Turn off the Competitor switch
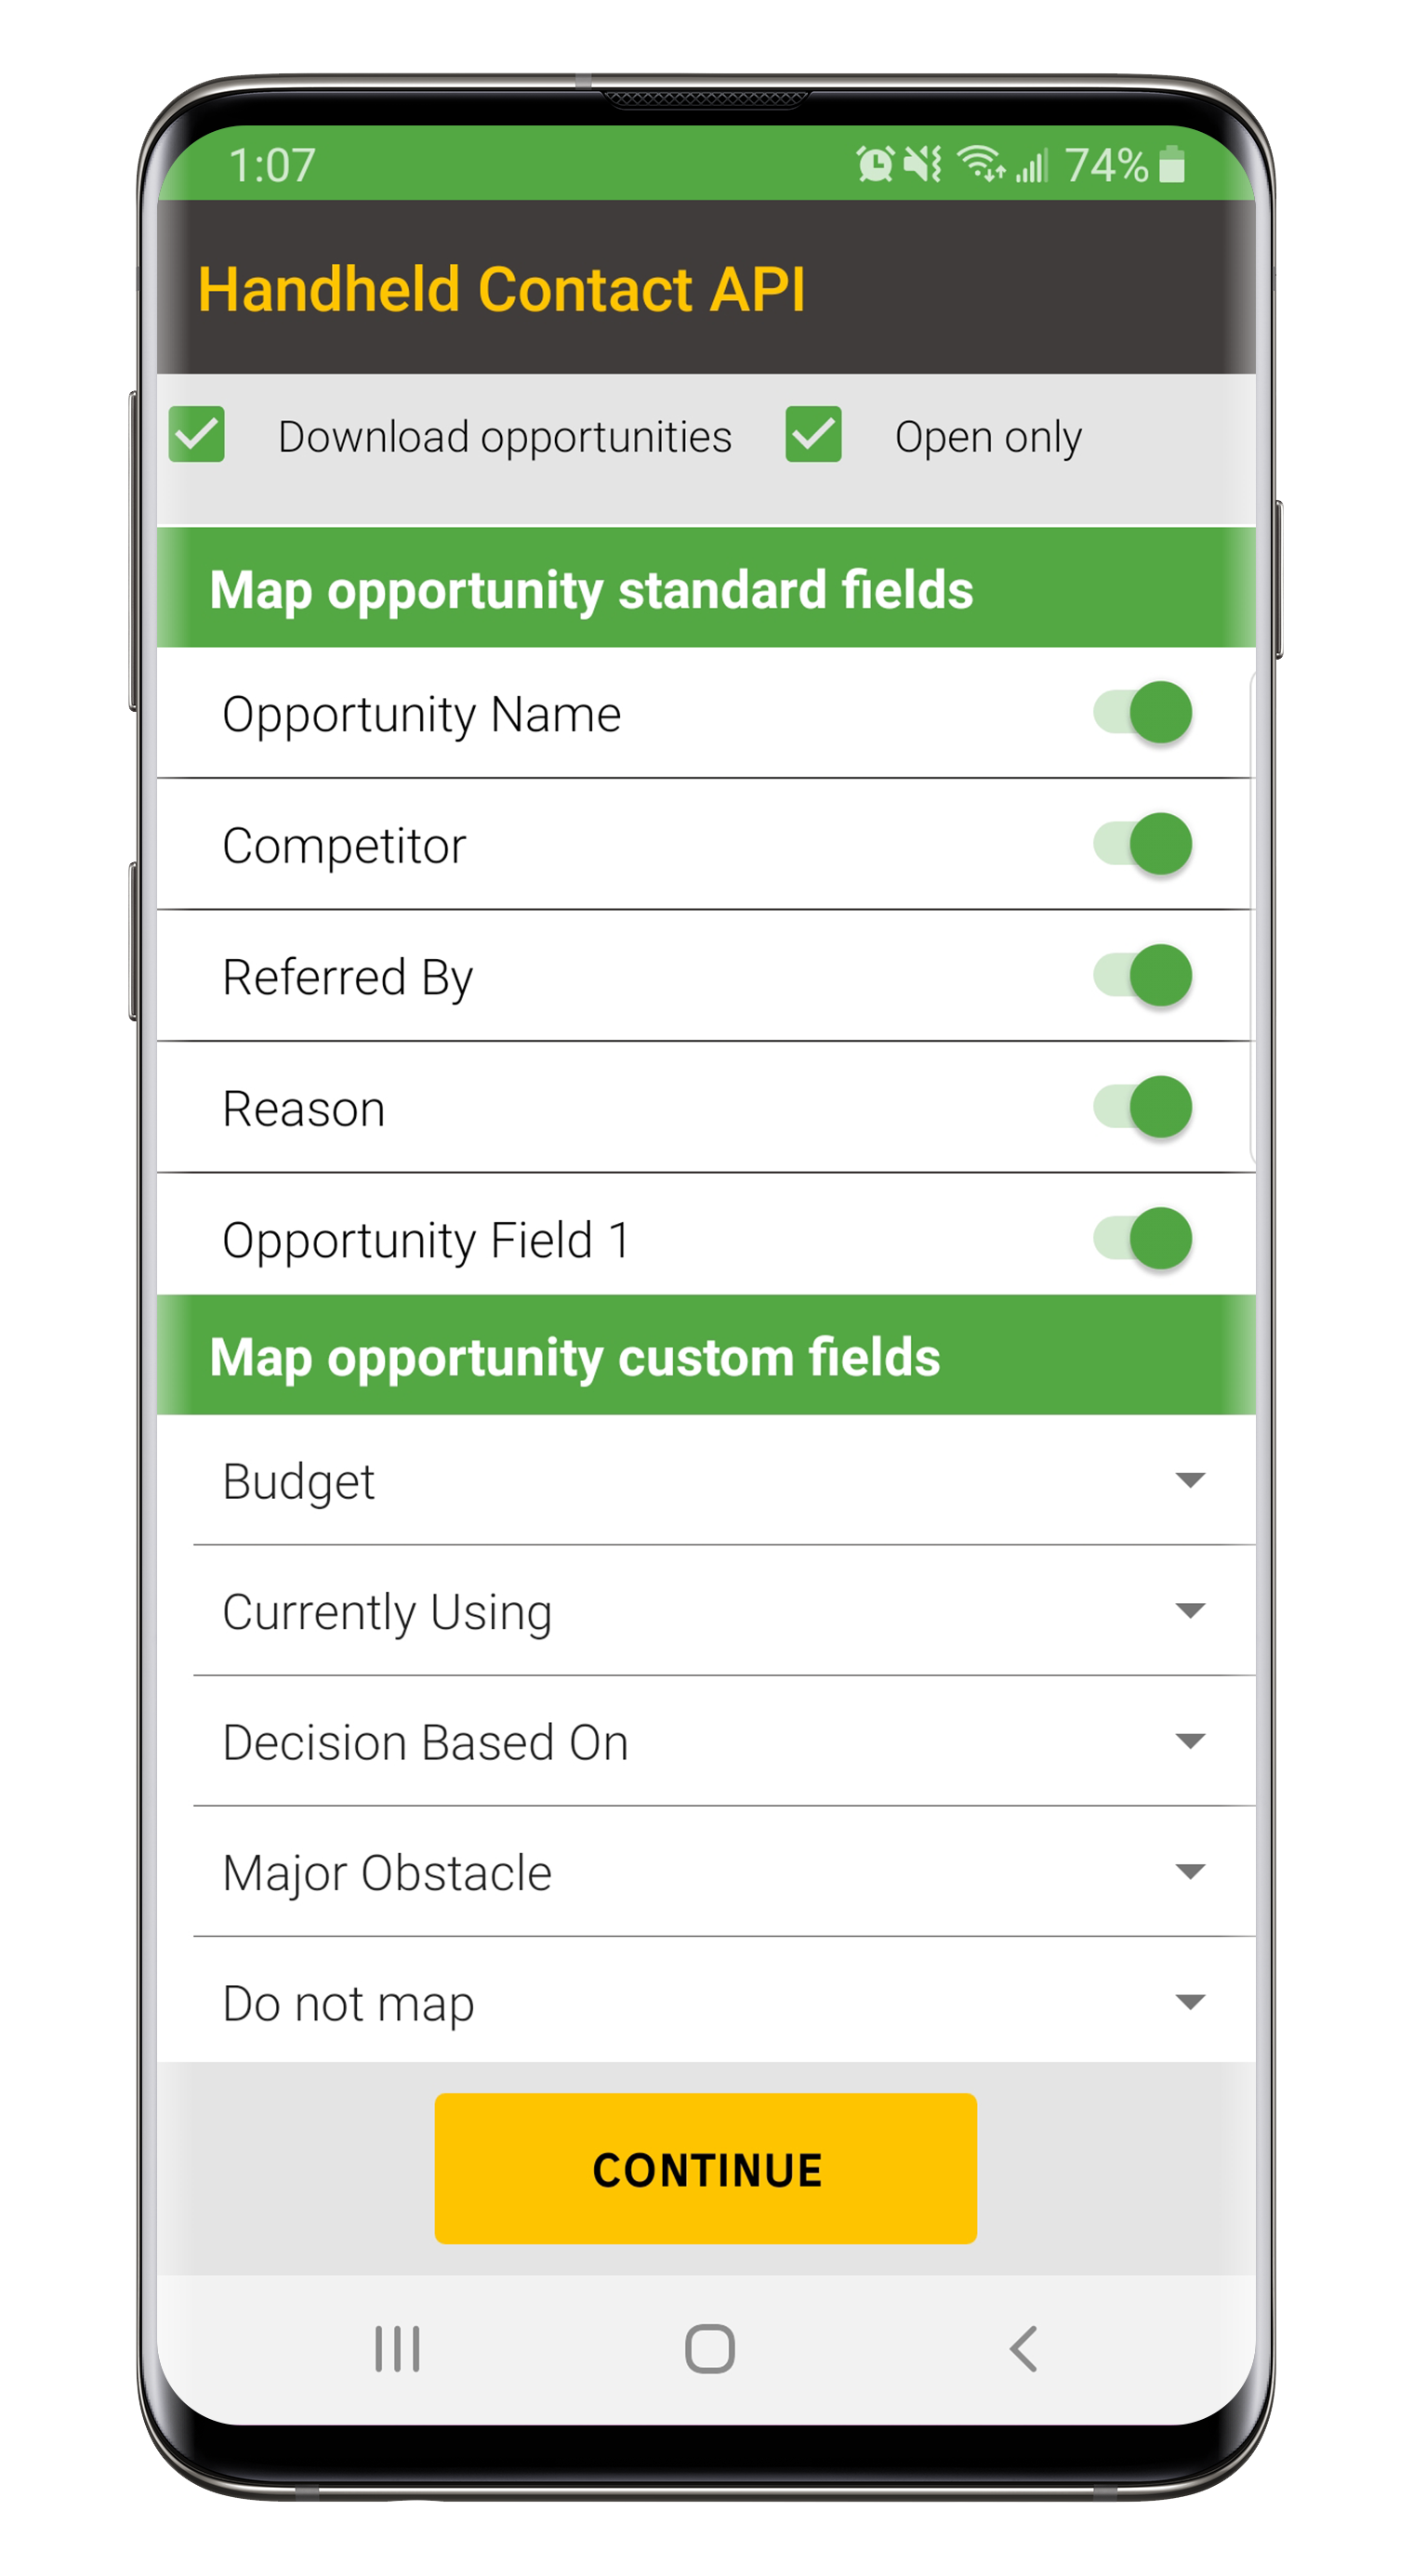Viewport: 1413px width, 2576px height. click(x=1143, y=844)
